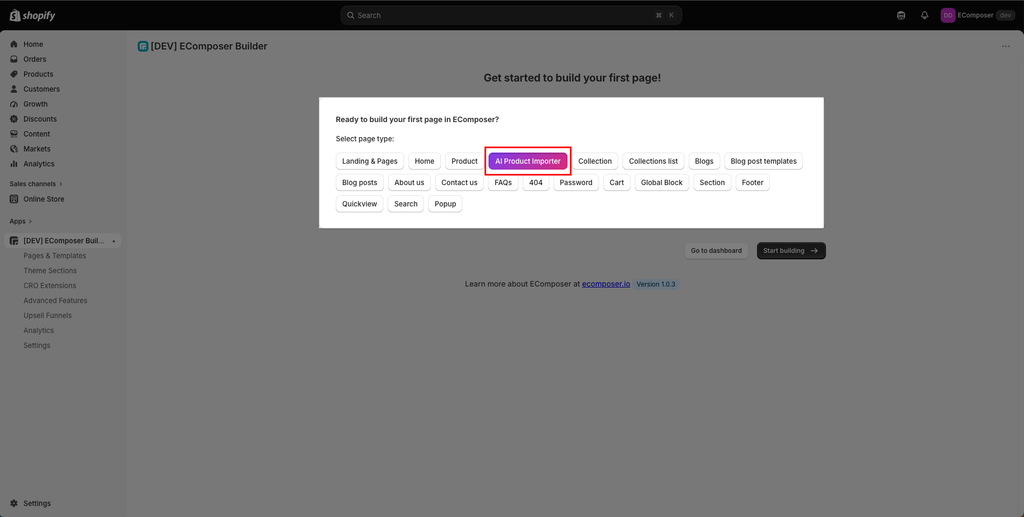Open the [DEV] EComposer Builder app entry
Screen dimensions: 1024x517
(x=63, y=242)
